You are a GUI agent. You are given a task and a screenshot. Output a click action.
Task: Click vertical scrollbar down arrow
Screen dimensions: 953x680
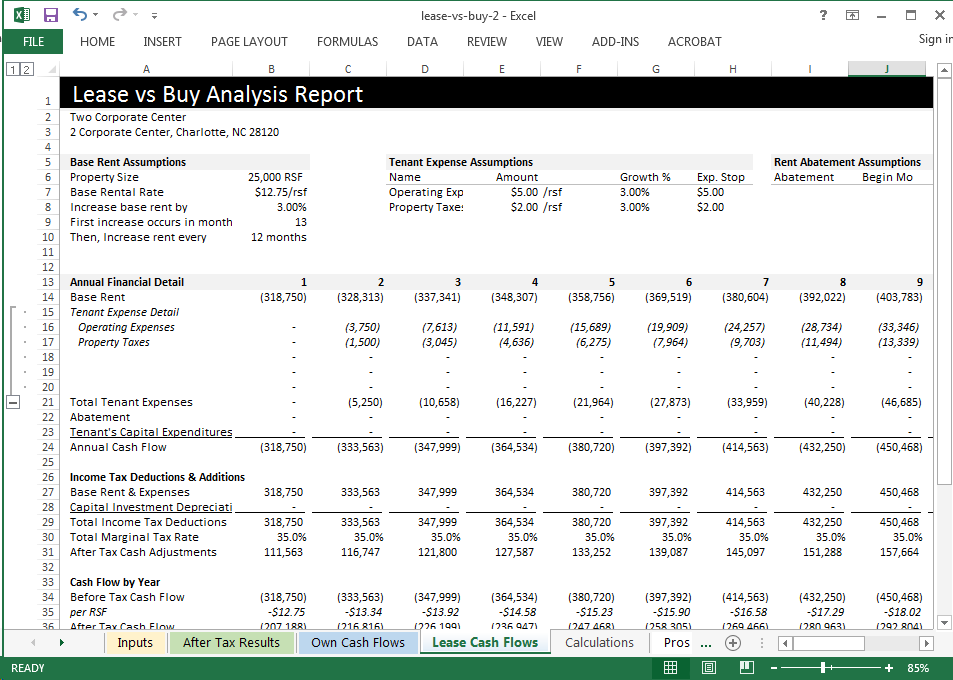pos(944,622)
